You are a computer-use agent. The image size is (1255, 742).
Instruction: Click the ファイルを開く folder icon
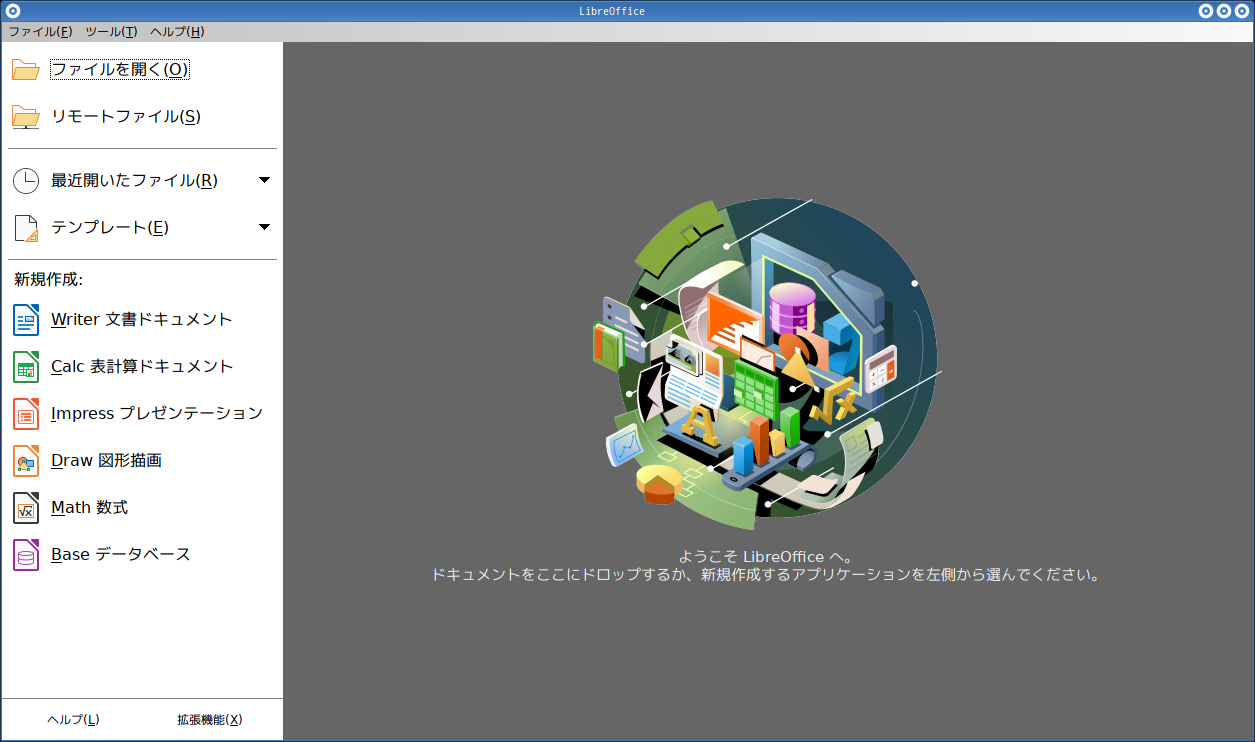[x=25, y=70]
